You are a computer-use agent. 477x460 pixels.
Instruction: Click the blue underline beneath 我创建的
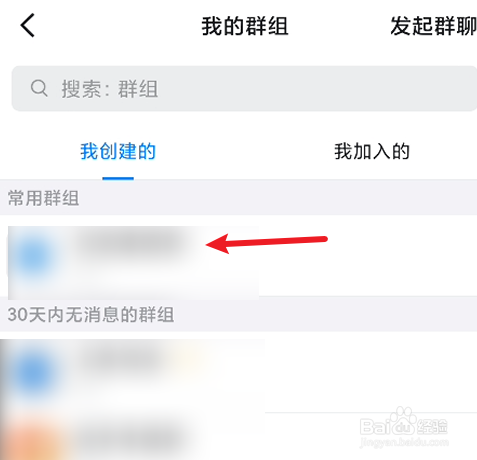point(118,178)
